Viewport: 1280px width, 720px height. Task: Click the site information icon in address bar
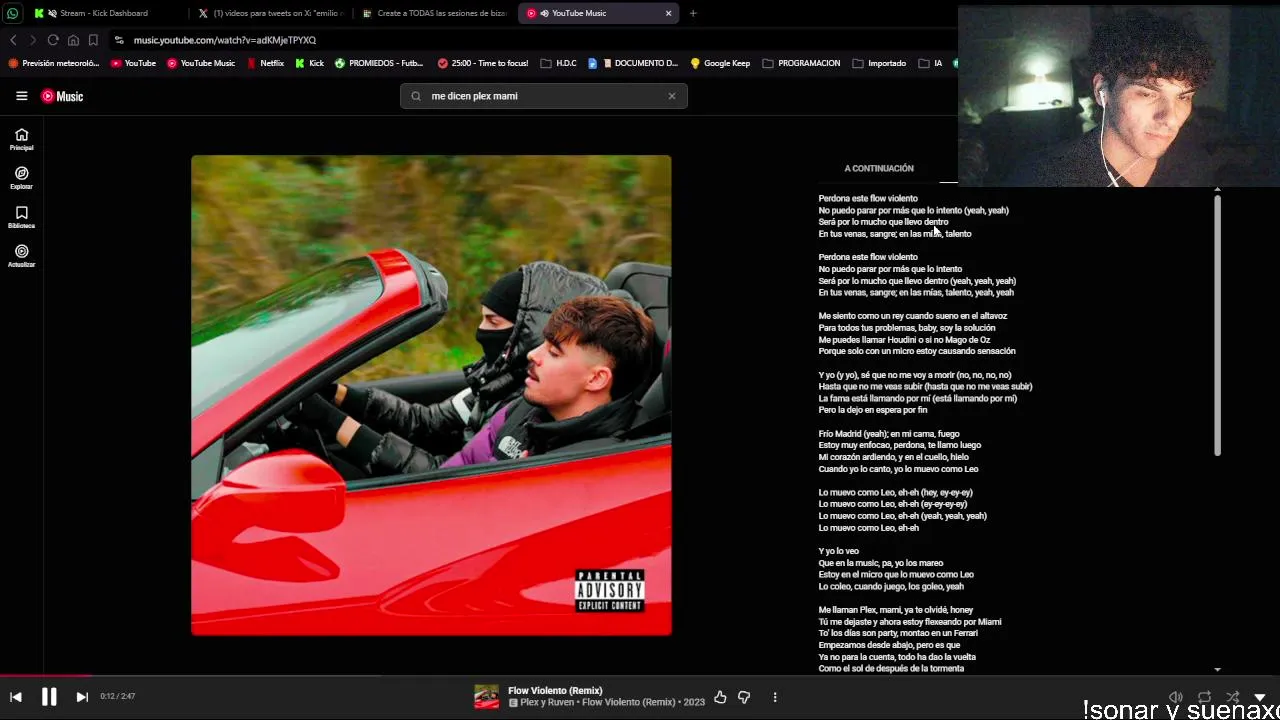tap(119, 40)
